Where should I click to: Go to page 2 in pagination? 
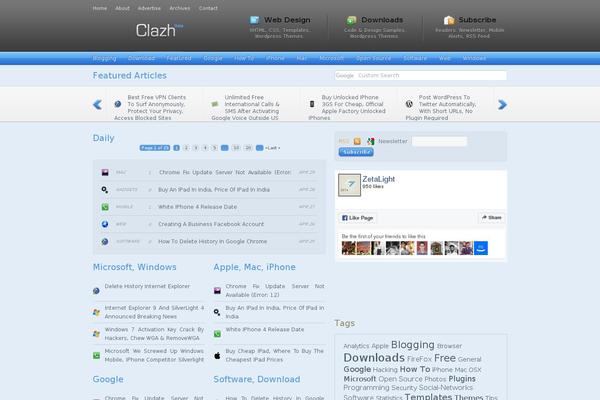(x=186, y=148)
